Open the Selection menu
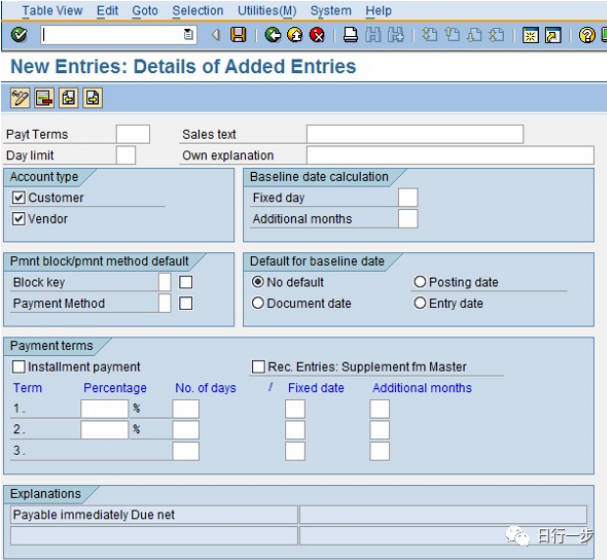607x560 pixels. 198,10
